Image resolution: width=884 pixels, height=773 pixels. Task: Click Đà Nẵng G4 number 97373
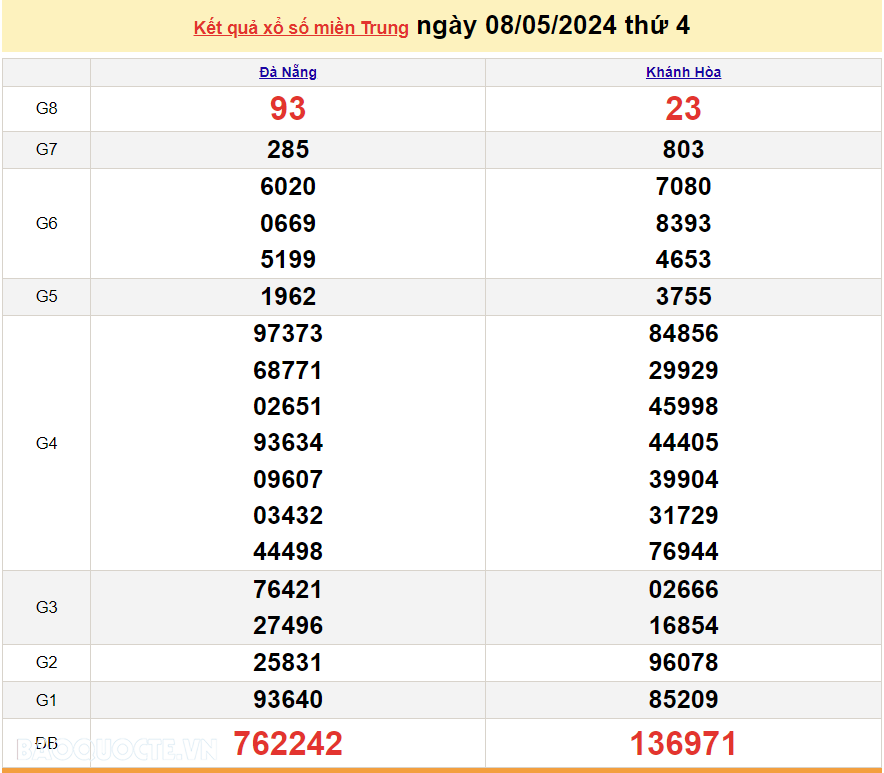click(288, 333)
